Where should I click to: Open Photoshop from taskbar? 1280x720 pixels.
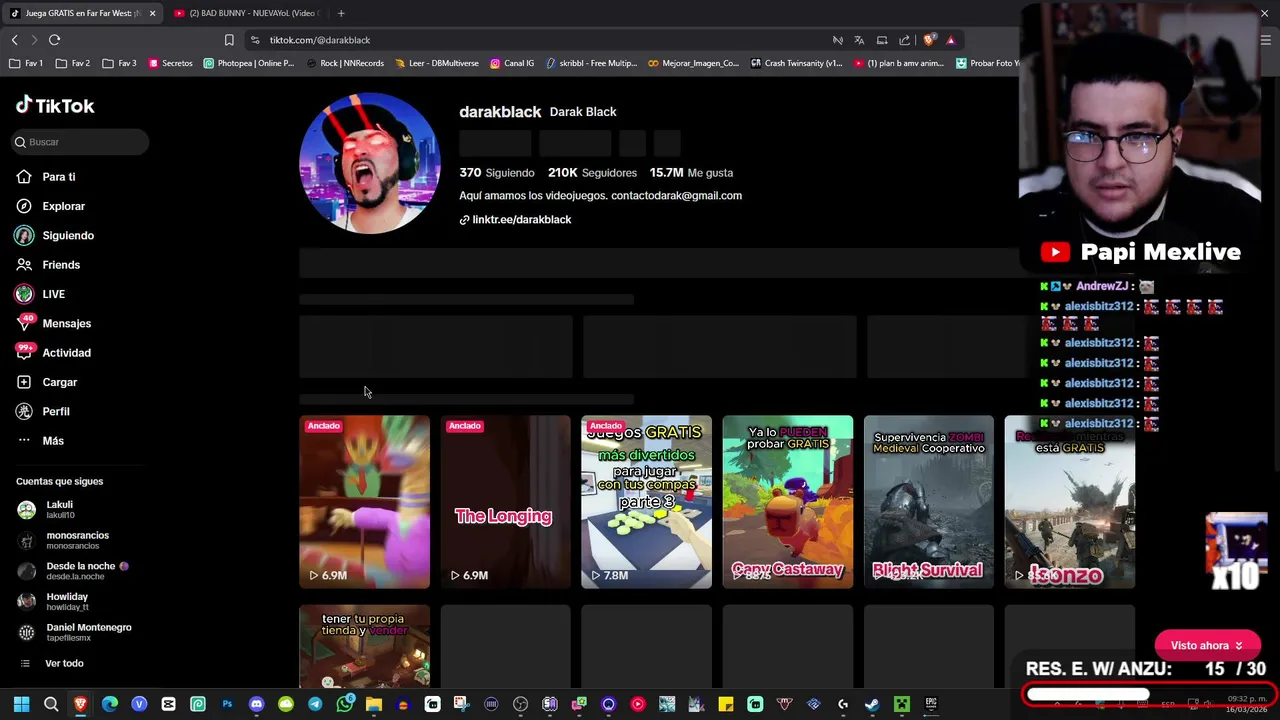click(x=227, y=704)
